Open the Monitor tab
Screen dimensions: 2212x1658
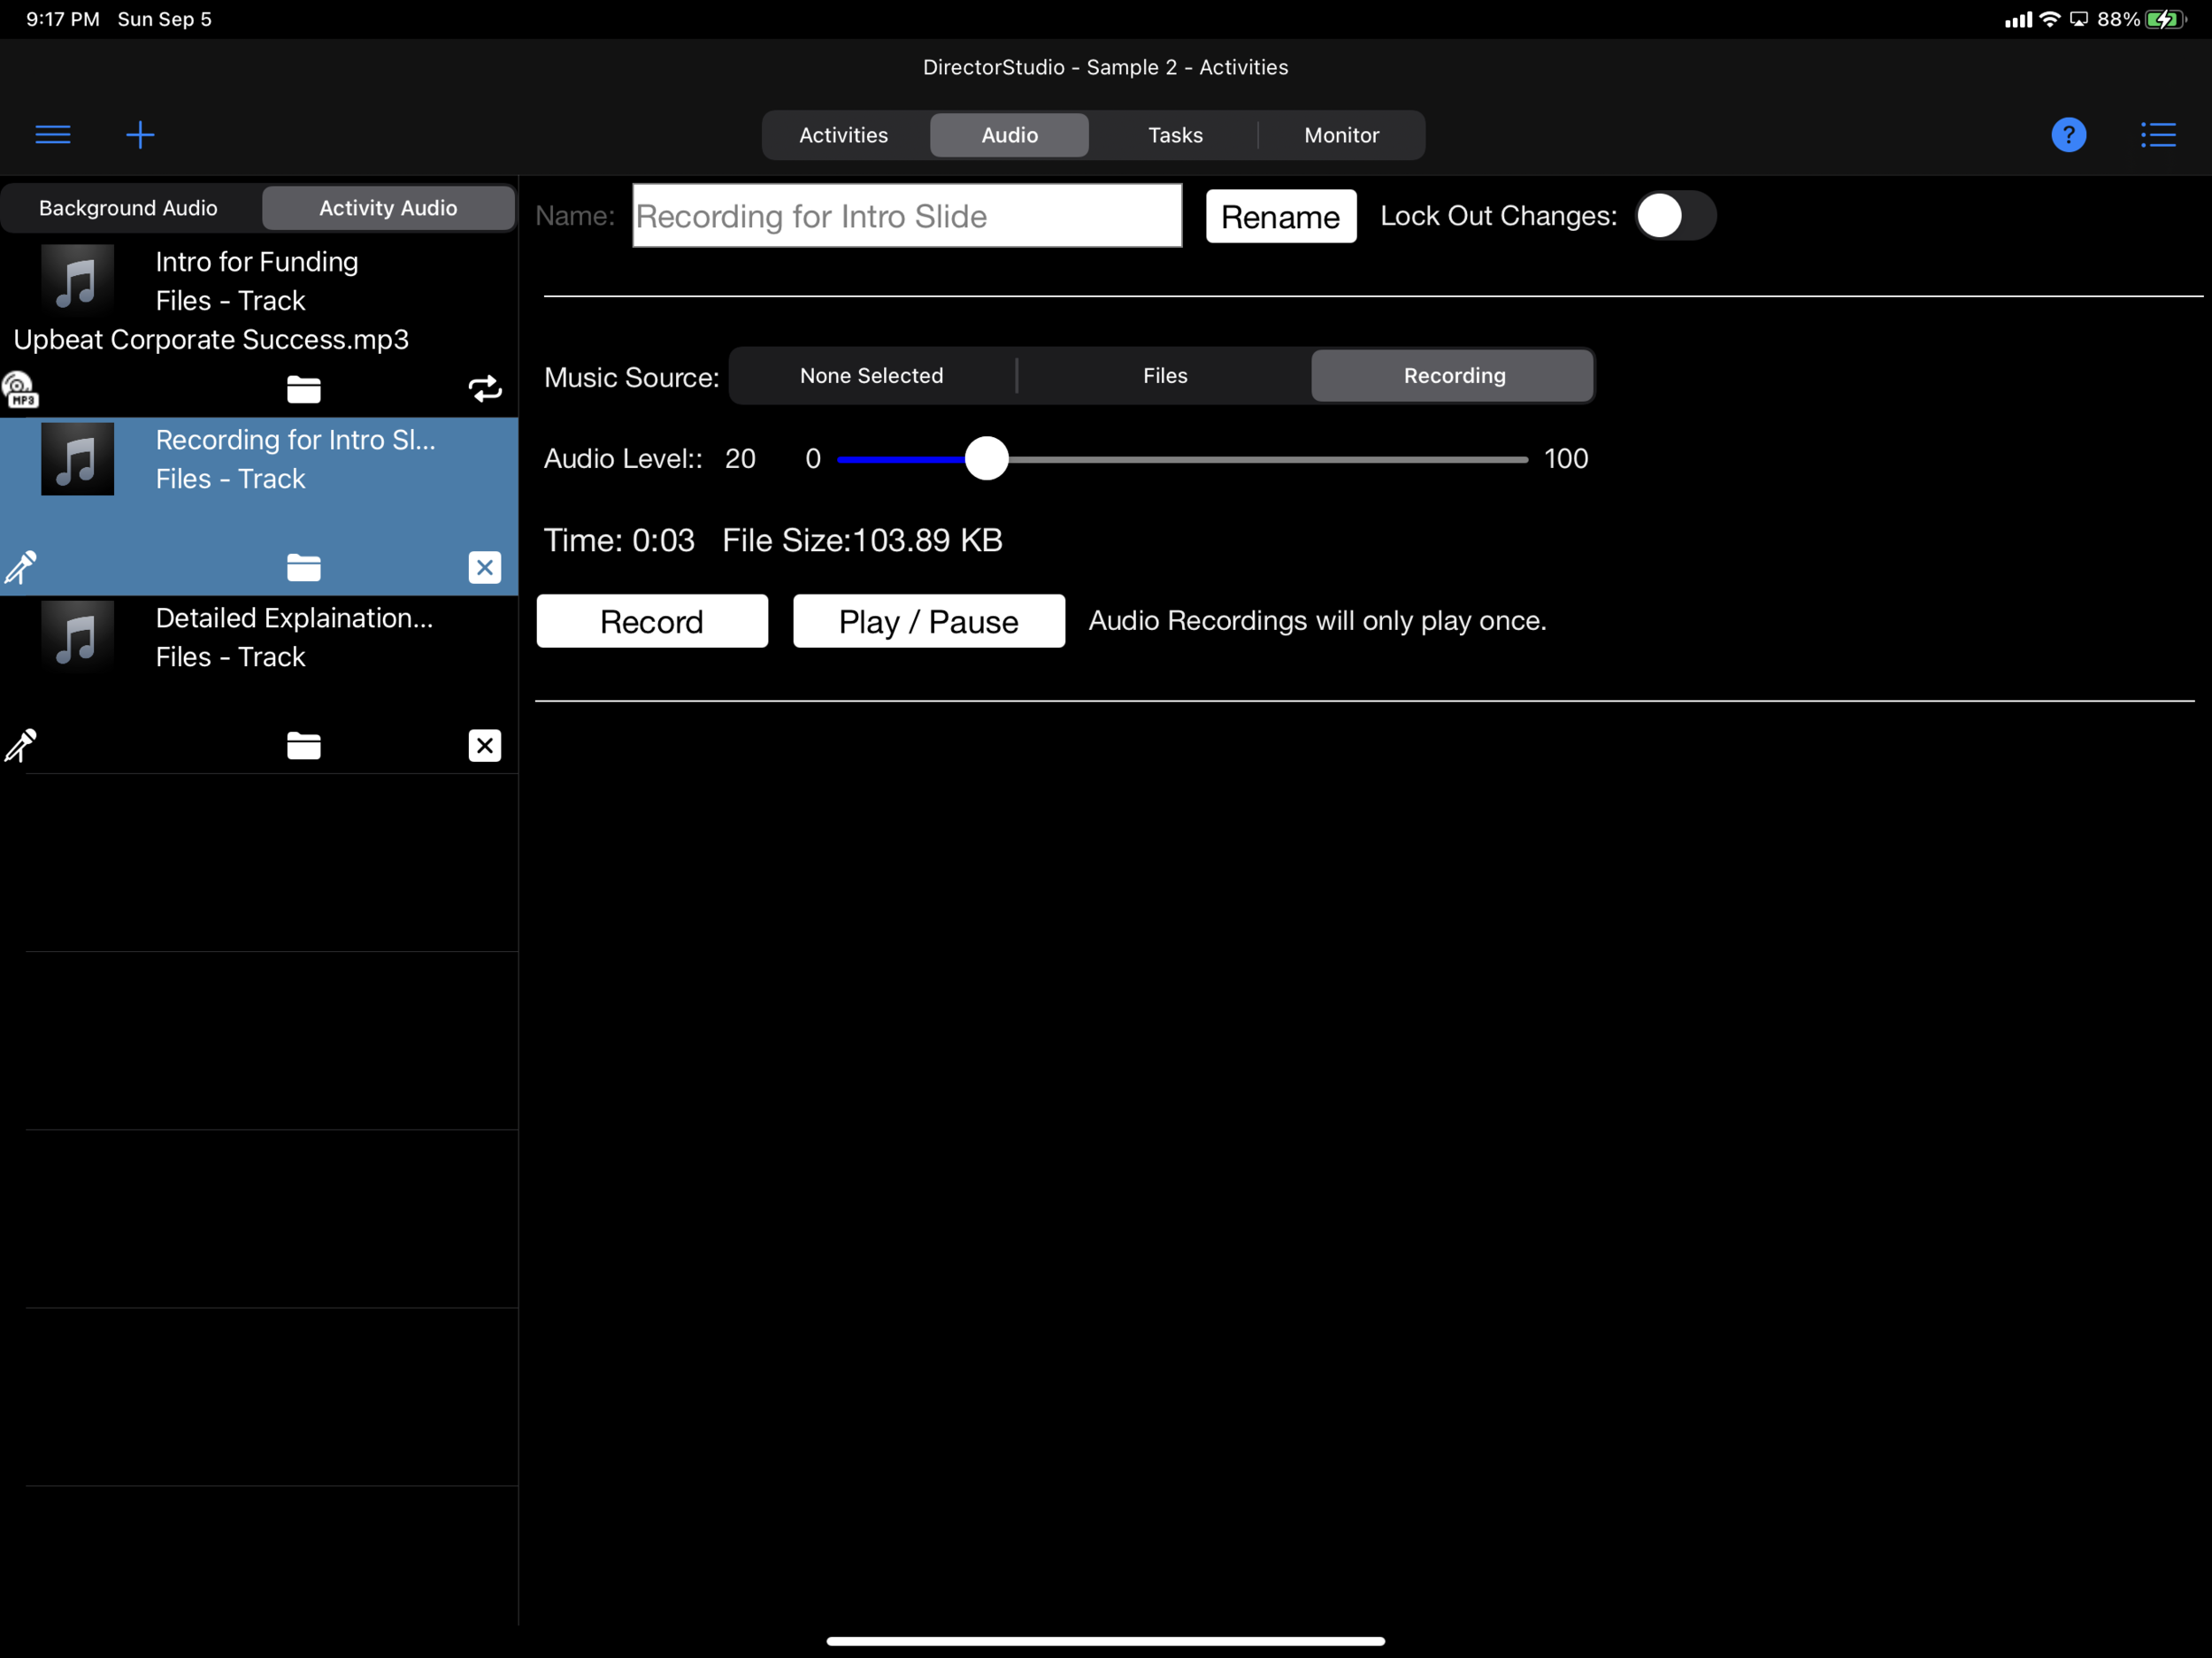coord(1341,135)
